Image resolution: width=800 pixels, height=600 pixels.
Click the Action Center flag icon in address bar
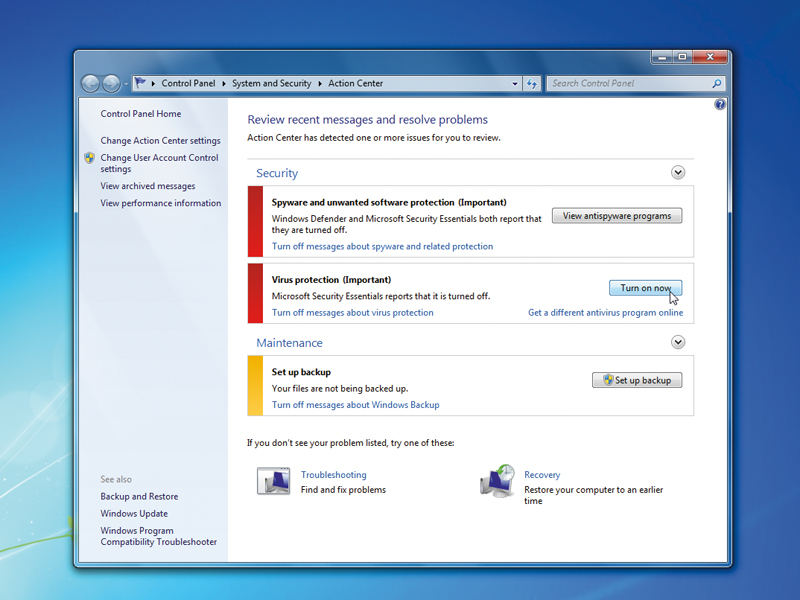pos(140,83)
